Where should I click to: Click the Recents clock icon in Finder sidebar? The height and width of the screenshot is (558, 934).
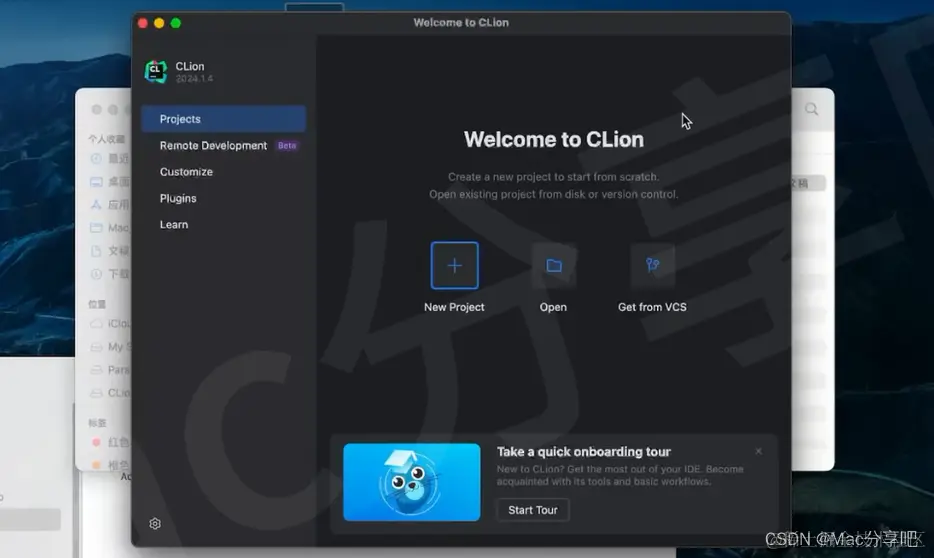96,158
